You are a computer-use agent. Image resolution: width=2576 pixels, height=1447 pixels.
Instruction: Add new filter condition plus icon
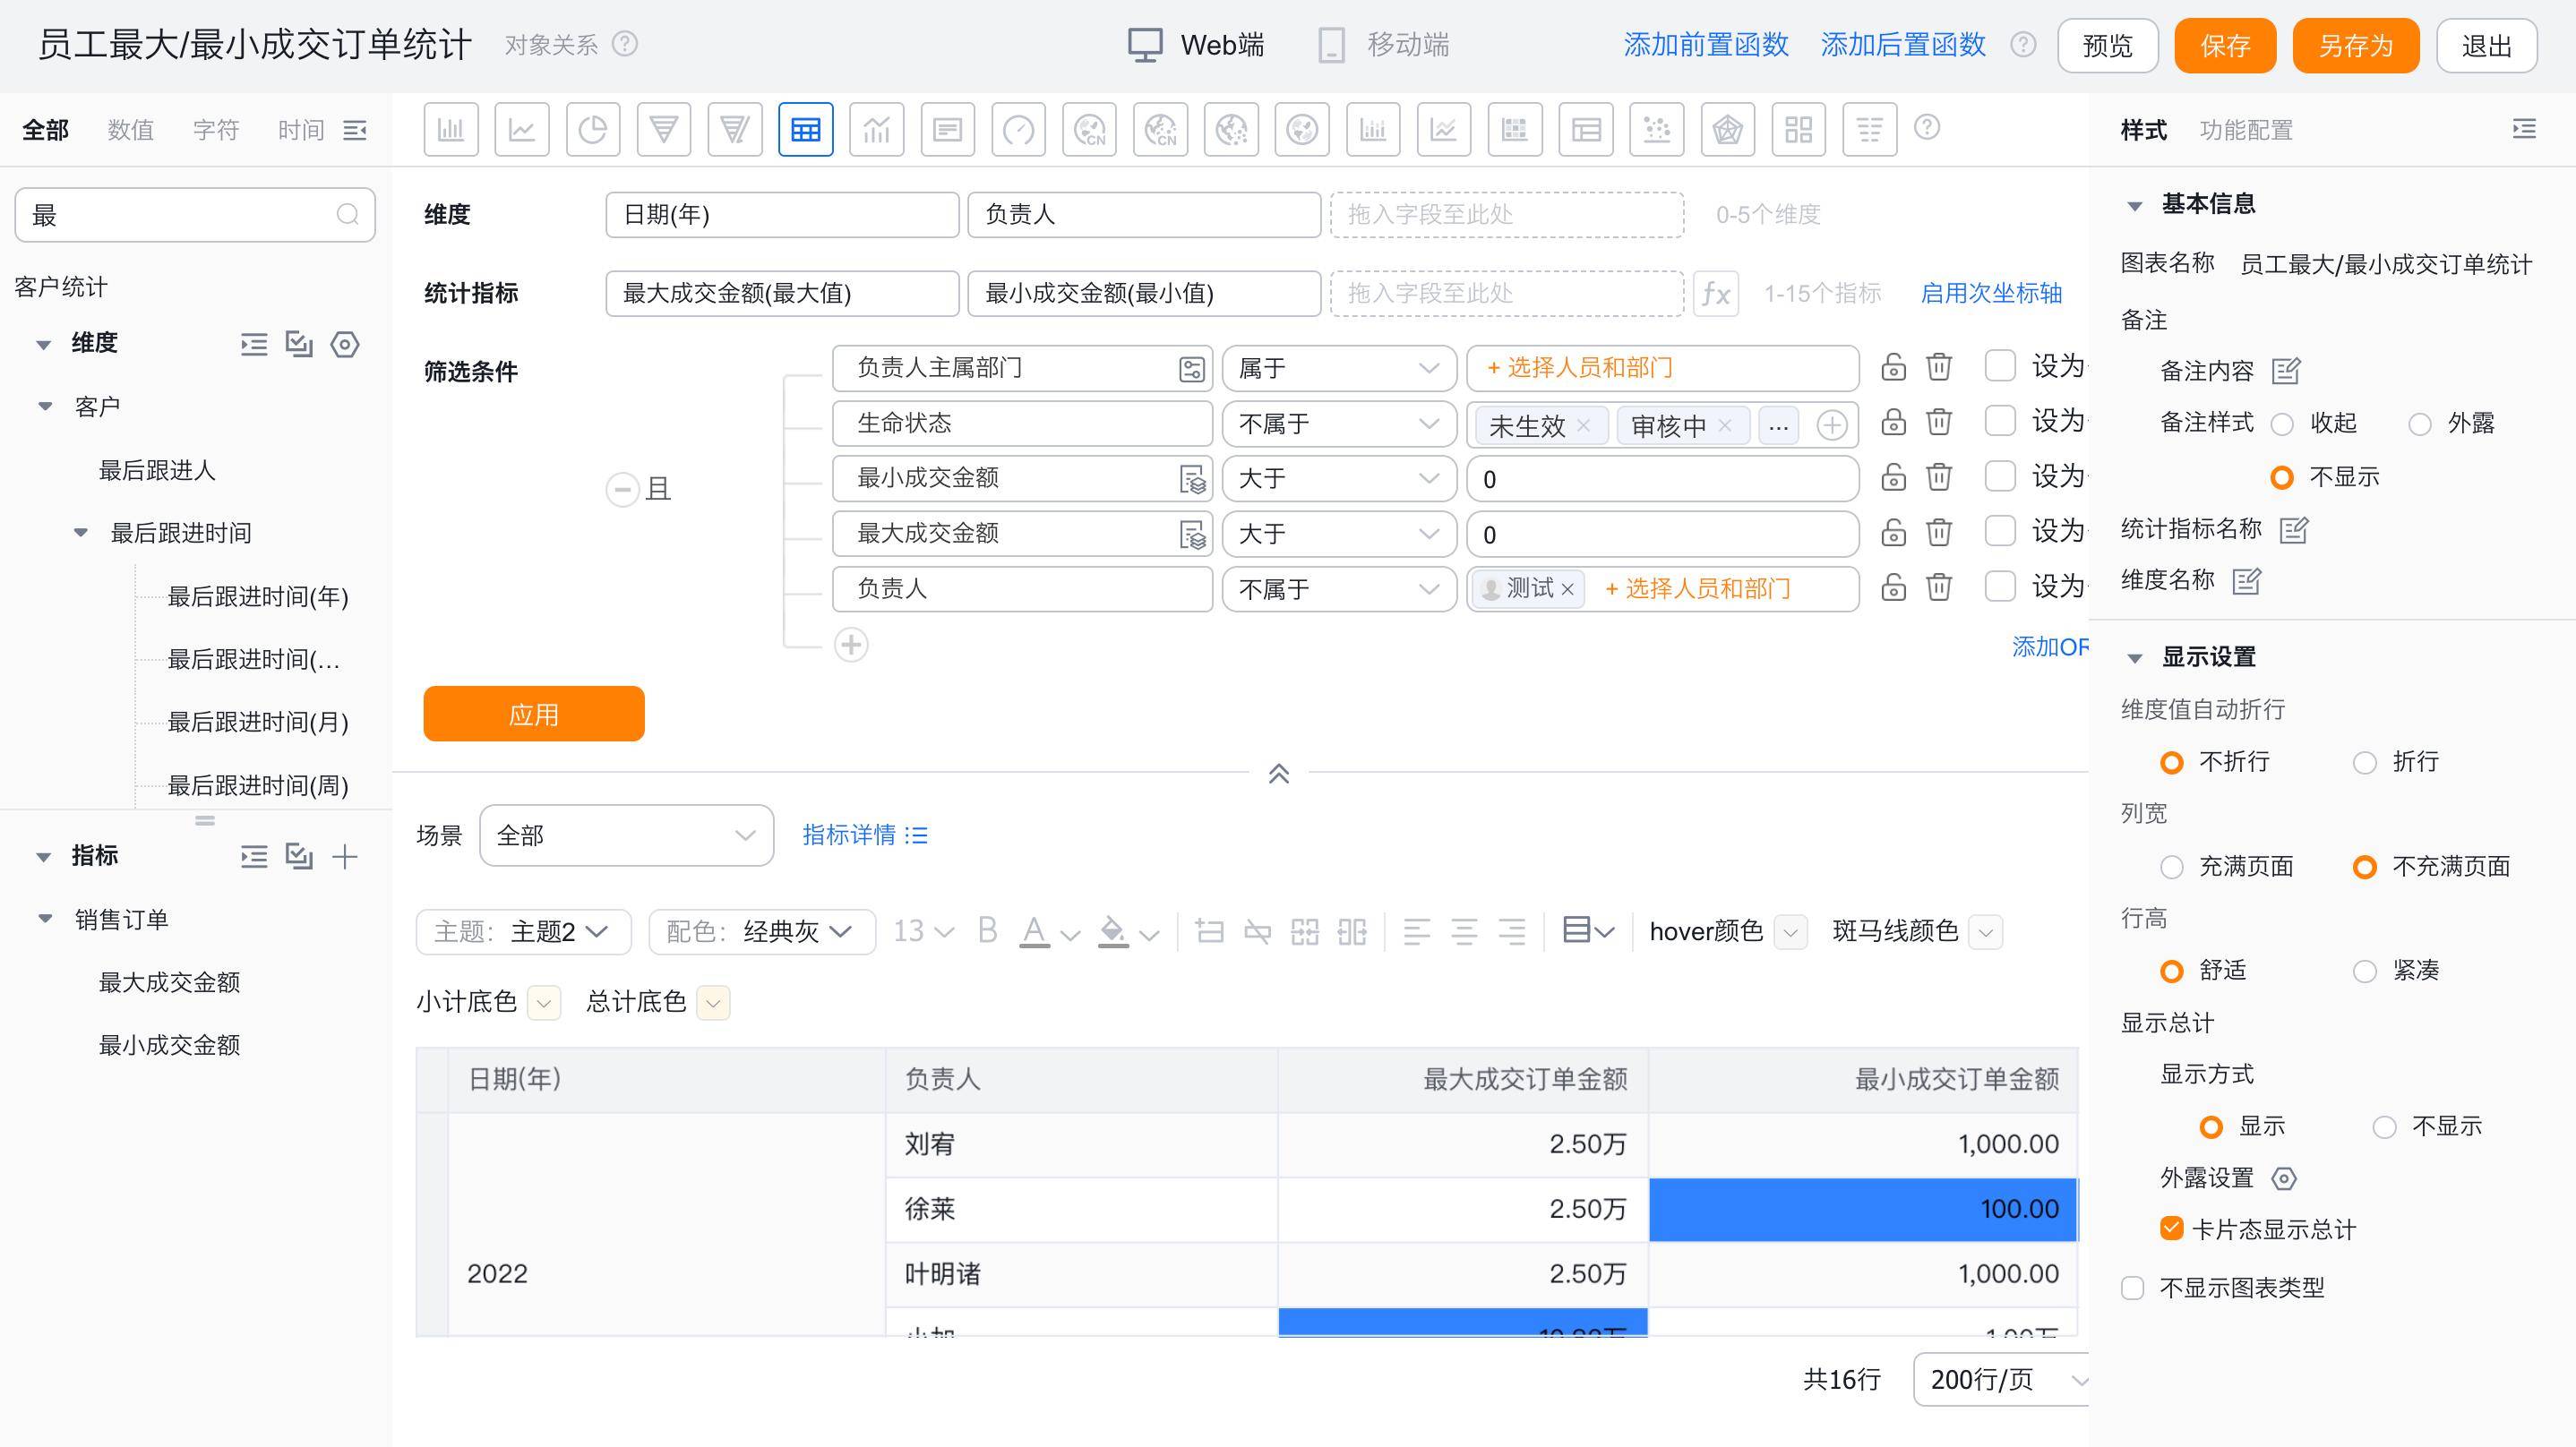tap(850, 645)
